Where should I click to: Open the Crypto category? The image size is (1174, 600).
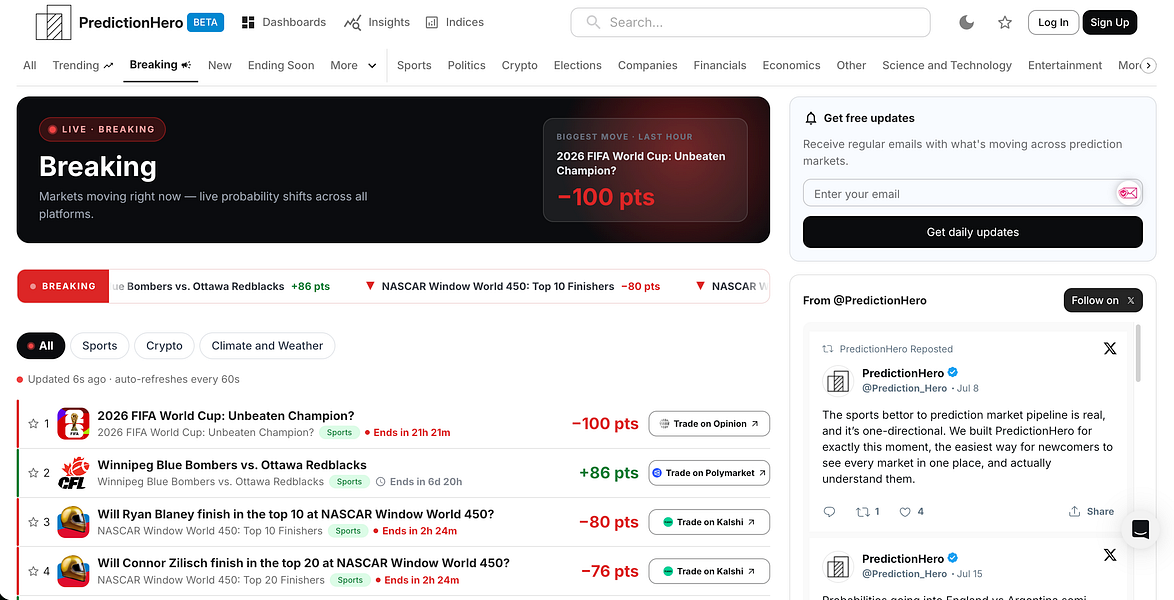coord(520,65)
